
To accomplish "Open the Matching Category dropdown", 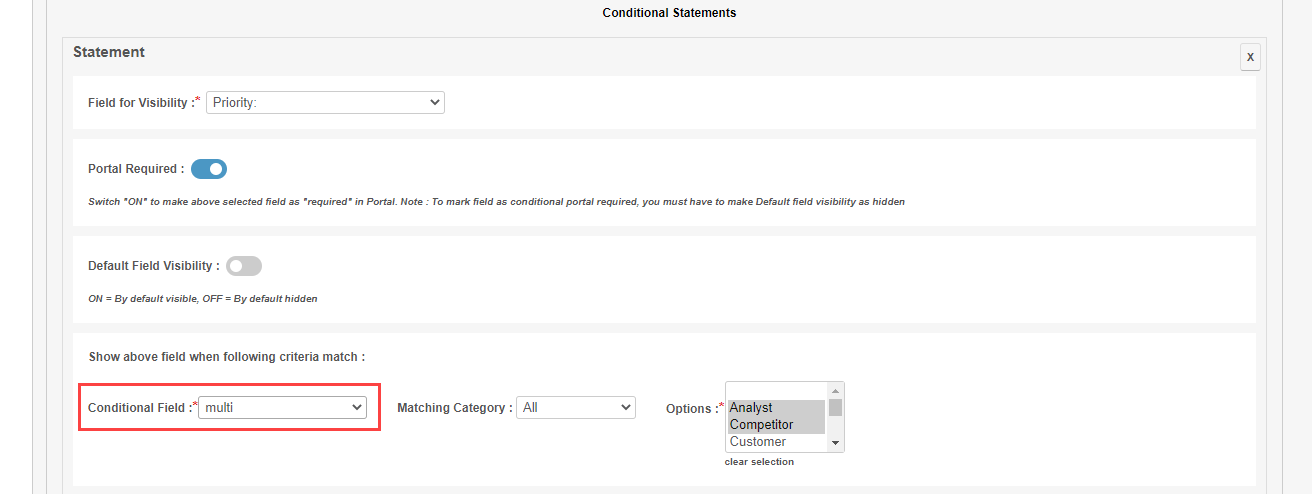I will point(575,408).
